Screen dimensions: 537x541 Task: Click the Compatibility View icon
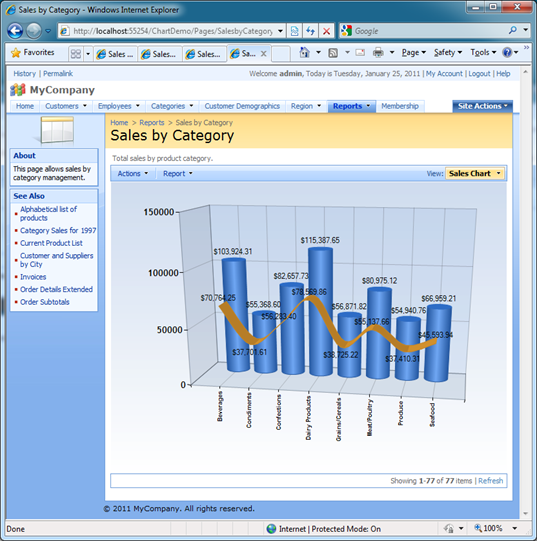pos(294,31)
